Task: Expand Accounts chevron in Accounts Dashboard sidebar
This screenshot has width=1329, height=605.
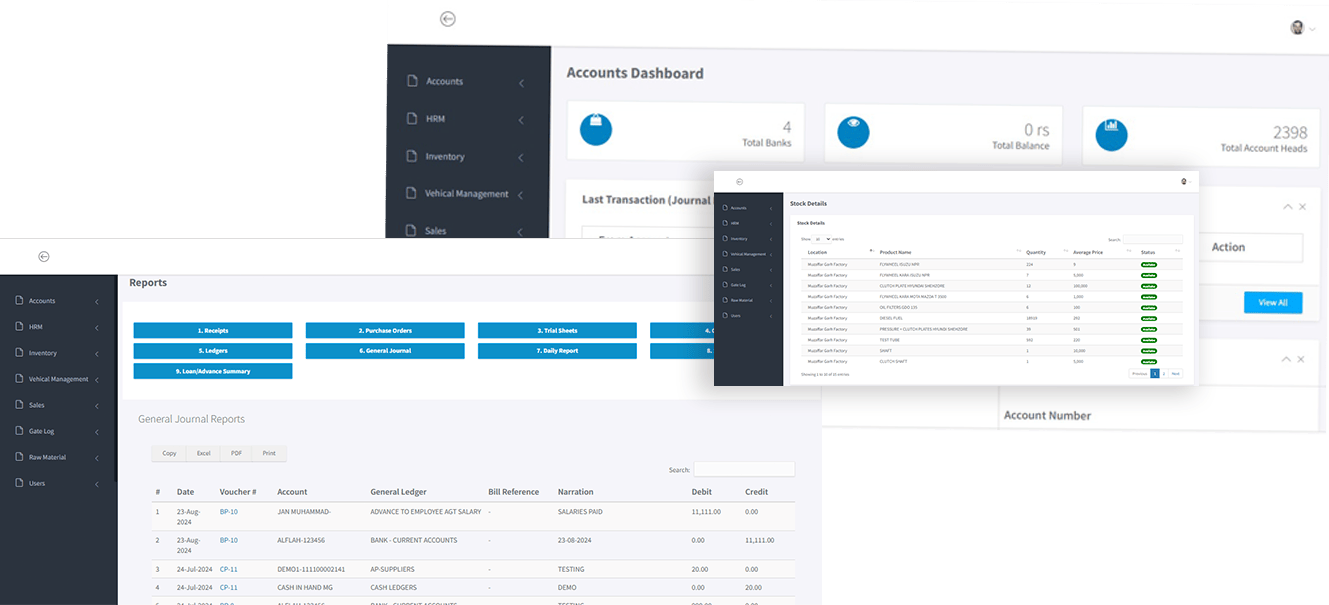Action: [x=521, y=83]
